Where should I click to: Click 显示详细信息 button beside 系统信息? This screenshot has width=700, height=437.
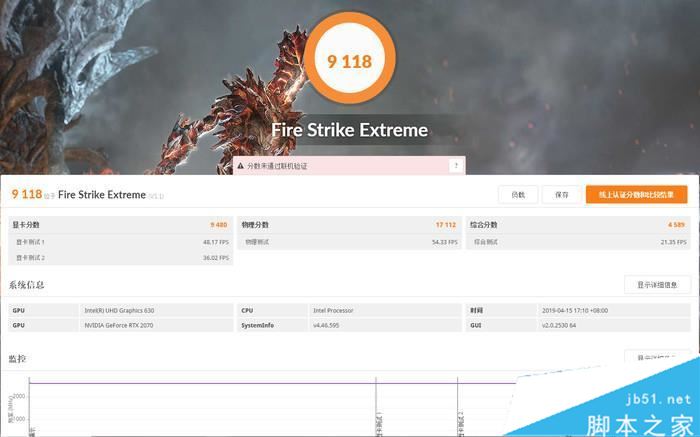click(x=657, y=285)
